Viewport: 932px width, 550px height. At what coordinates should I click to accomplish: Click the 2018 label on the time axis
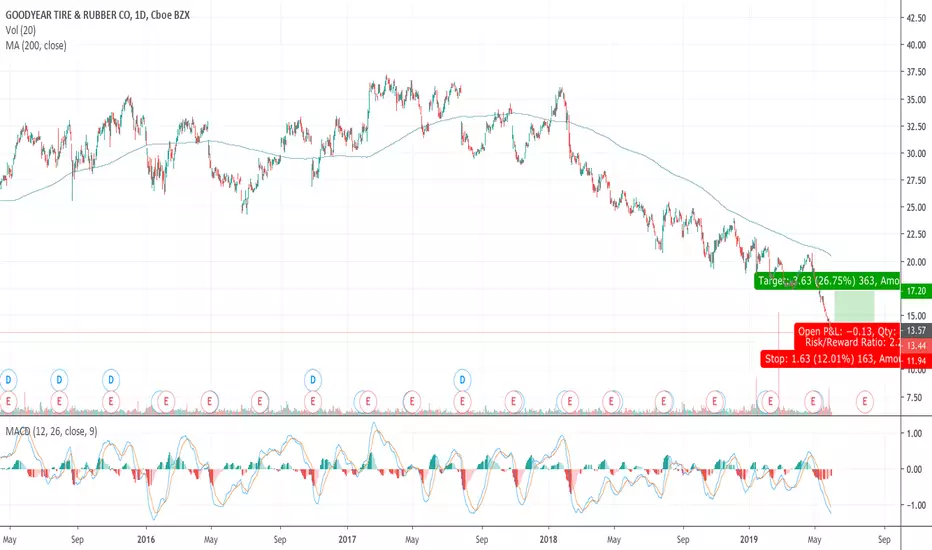[548, 539]
